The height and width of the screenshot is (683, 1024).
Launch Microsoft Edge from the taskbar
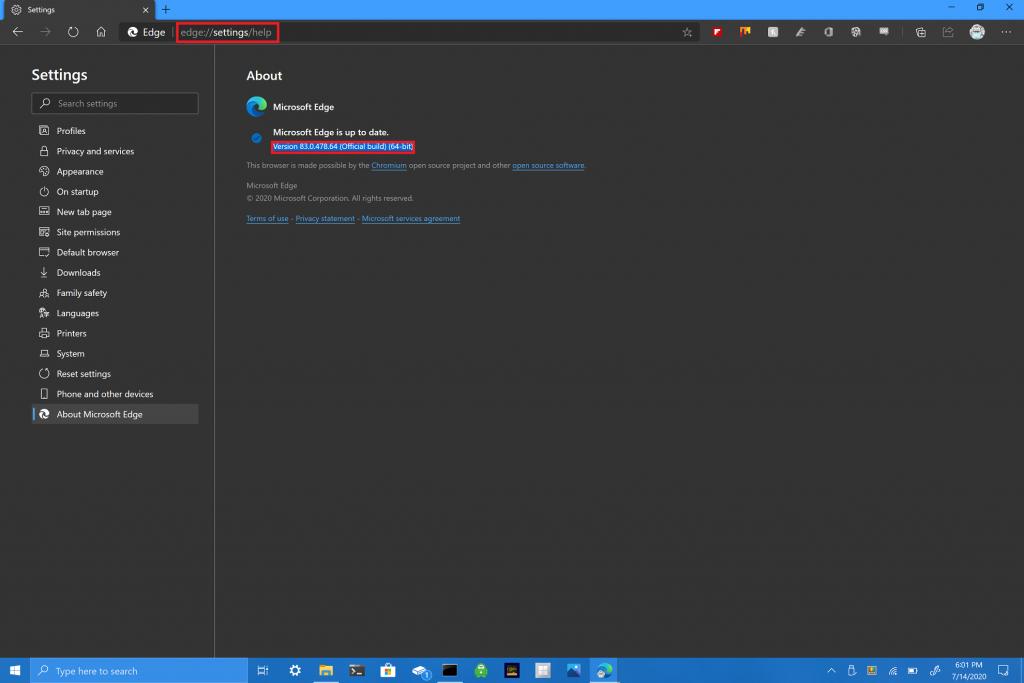(x=601, y=670)
